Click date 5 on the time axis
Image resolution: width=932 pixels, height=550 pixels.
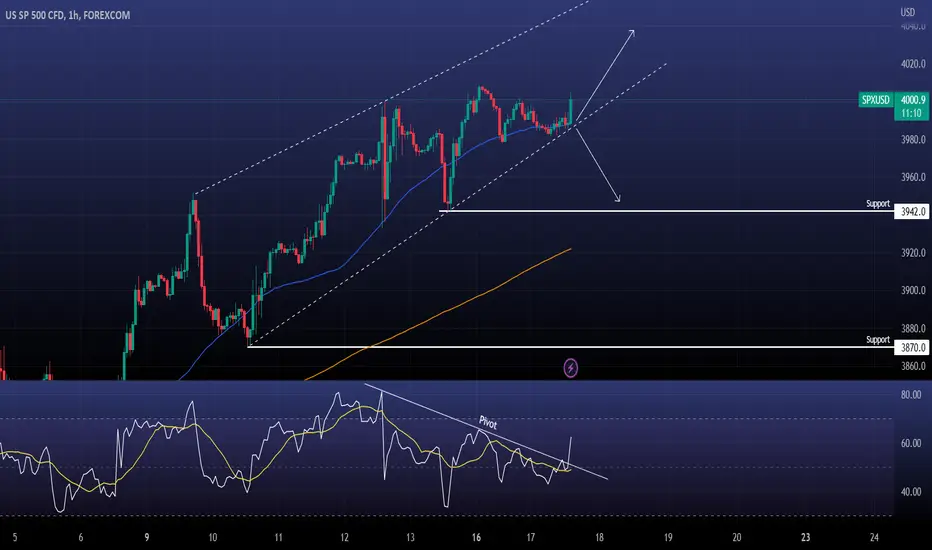[x=15, y=538]
